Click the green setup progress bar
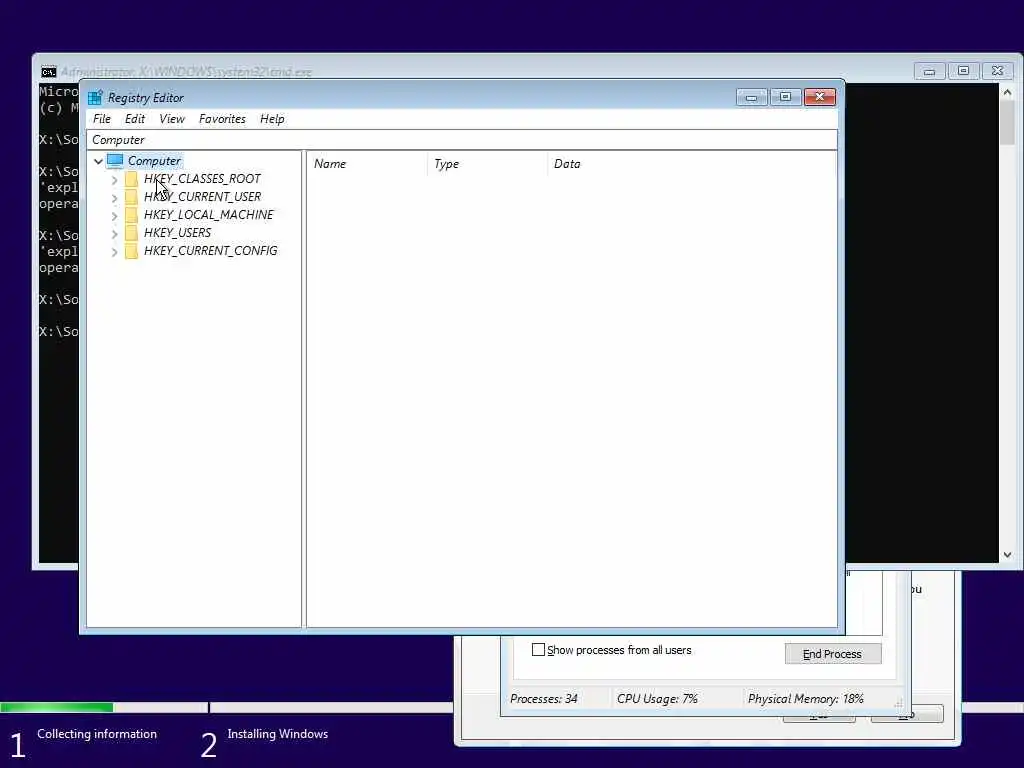 [57, 707]
